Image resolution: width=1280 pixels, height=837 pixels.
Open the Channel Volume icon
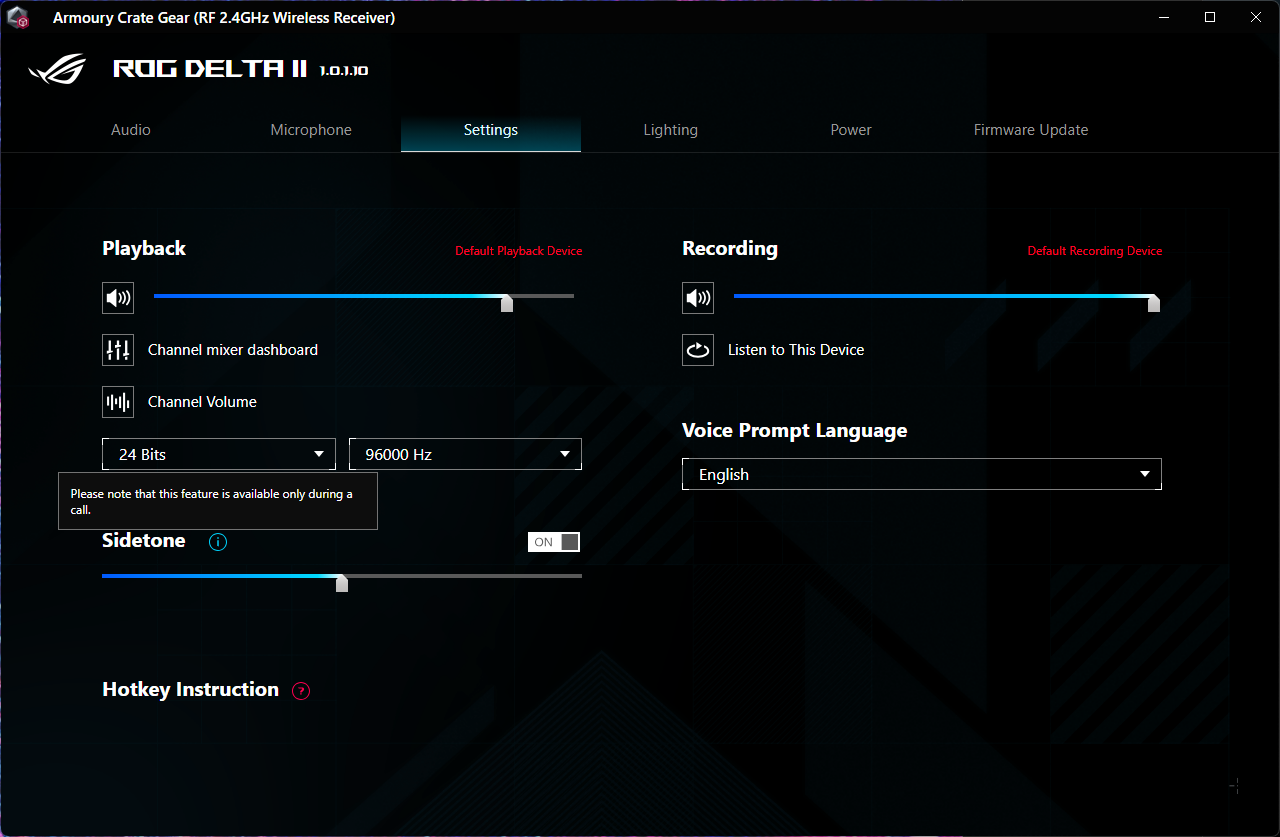[x=118, y=402]
